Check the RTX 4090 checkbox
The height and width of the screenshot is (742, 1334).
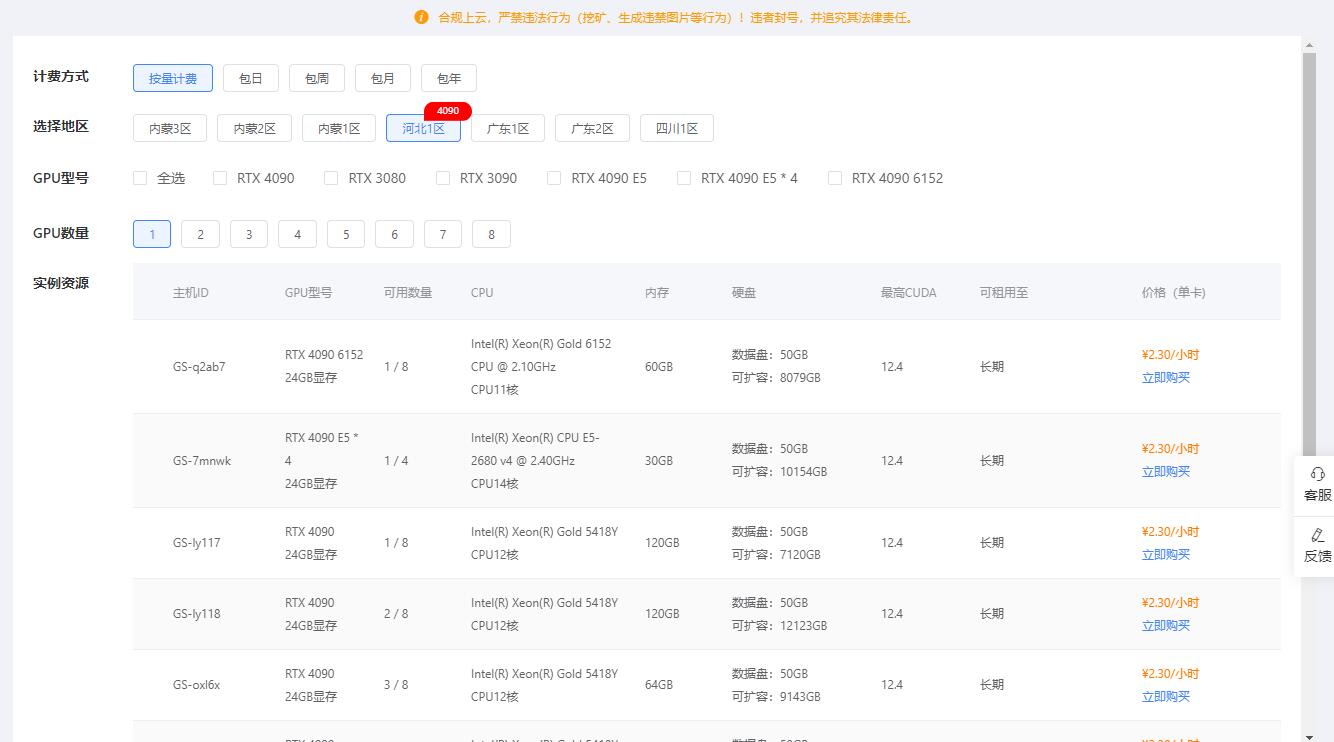pyautogui.click(x=220, y=178)
